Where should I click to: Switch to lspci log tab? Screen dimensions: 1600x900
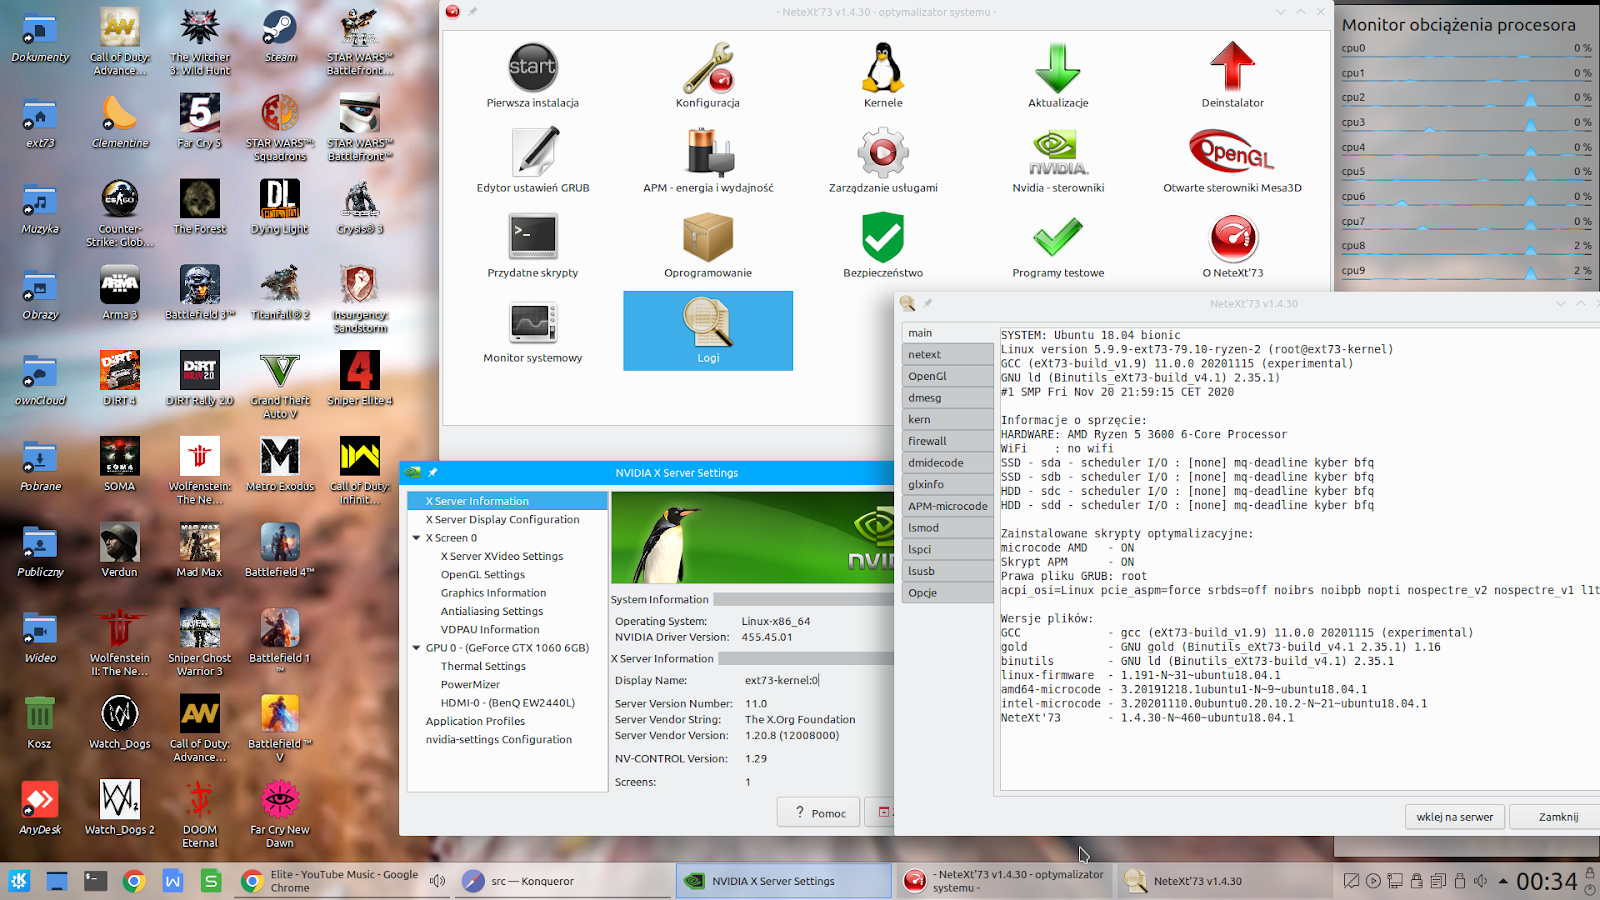[x=947, y=549]
